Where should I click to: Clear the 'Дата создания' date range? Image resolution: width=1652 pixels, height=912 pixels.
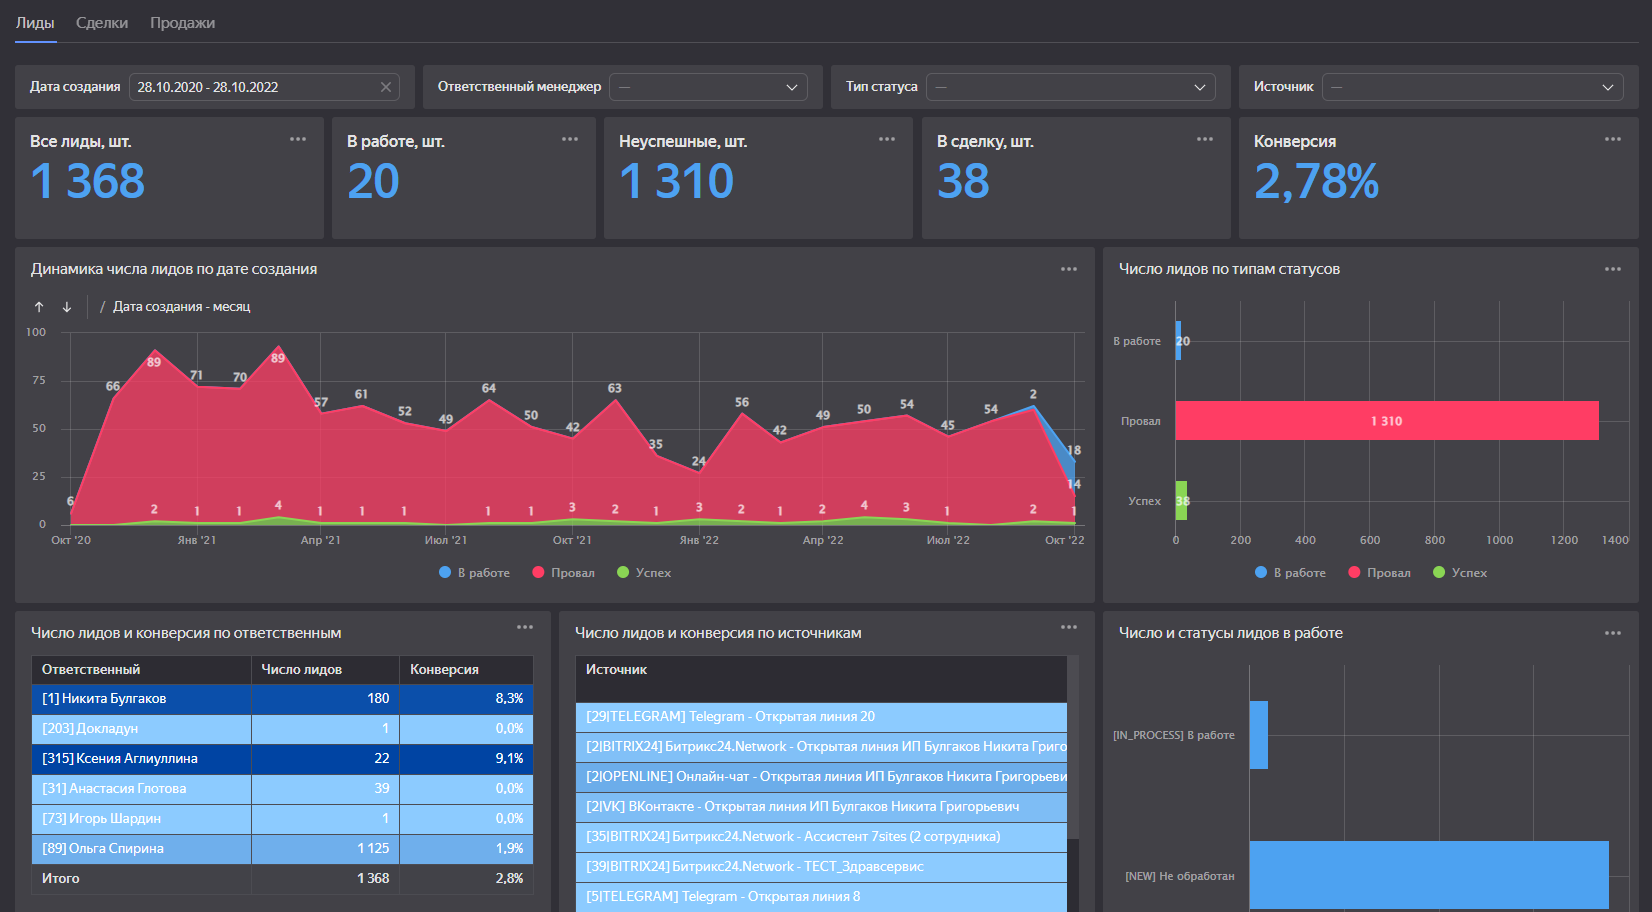click(386, 87)
